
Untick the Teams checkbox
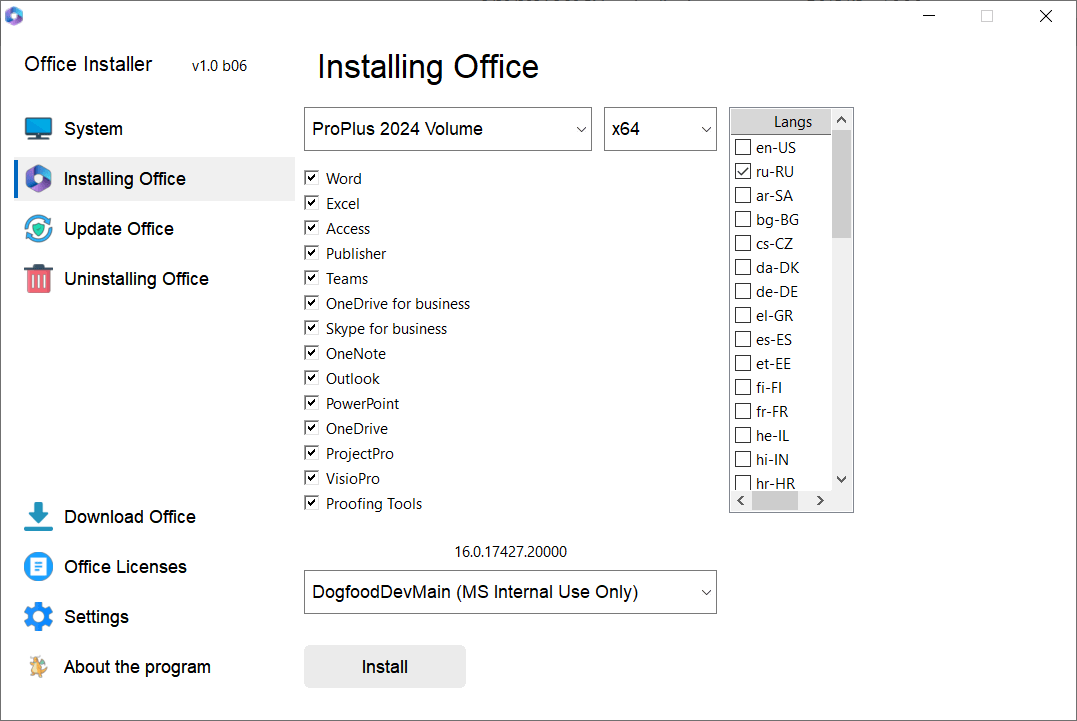coord(311,277)
